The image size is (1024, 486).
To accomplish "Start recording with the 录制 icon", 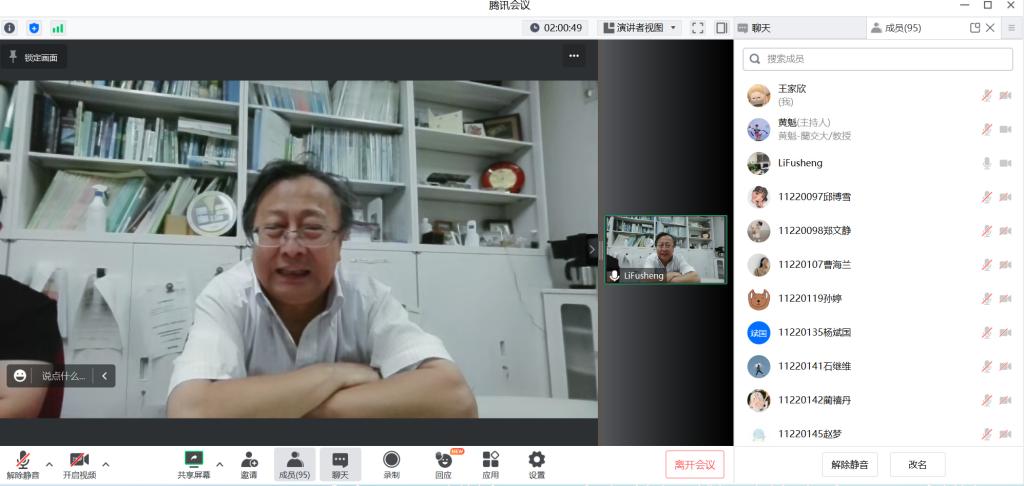I will [x=391, y=464].
